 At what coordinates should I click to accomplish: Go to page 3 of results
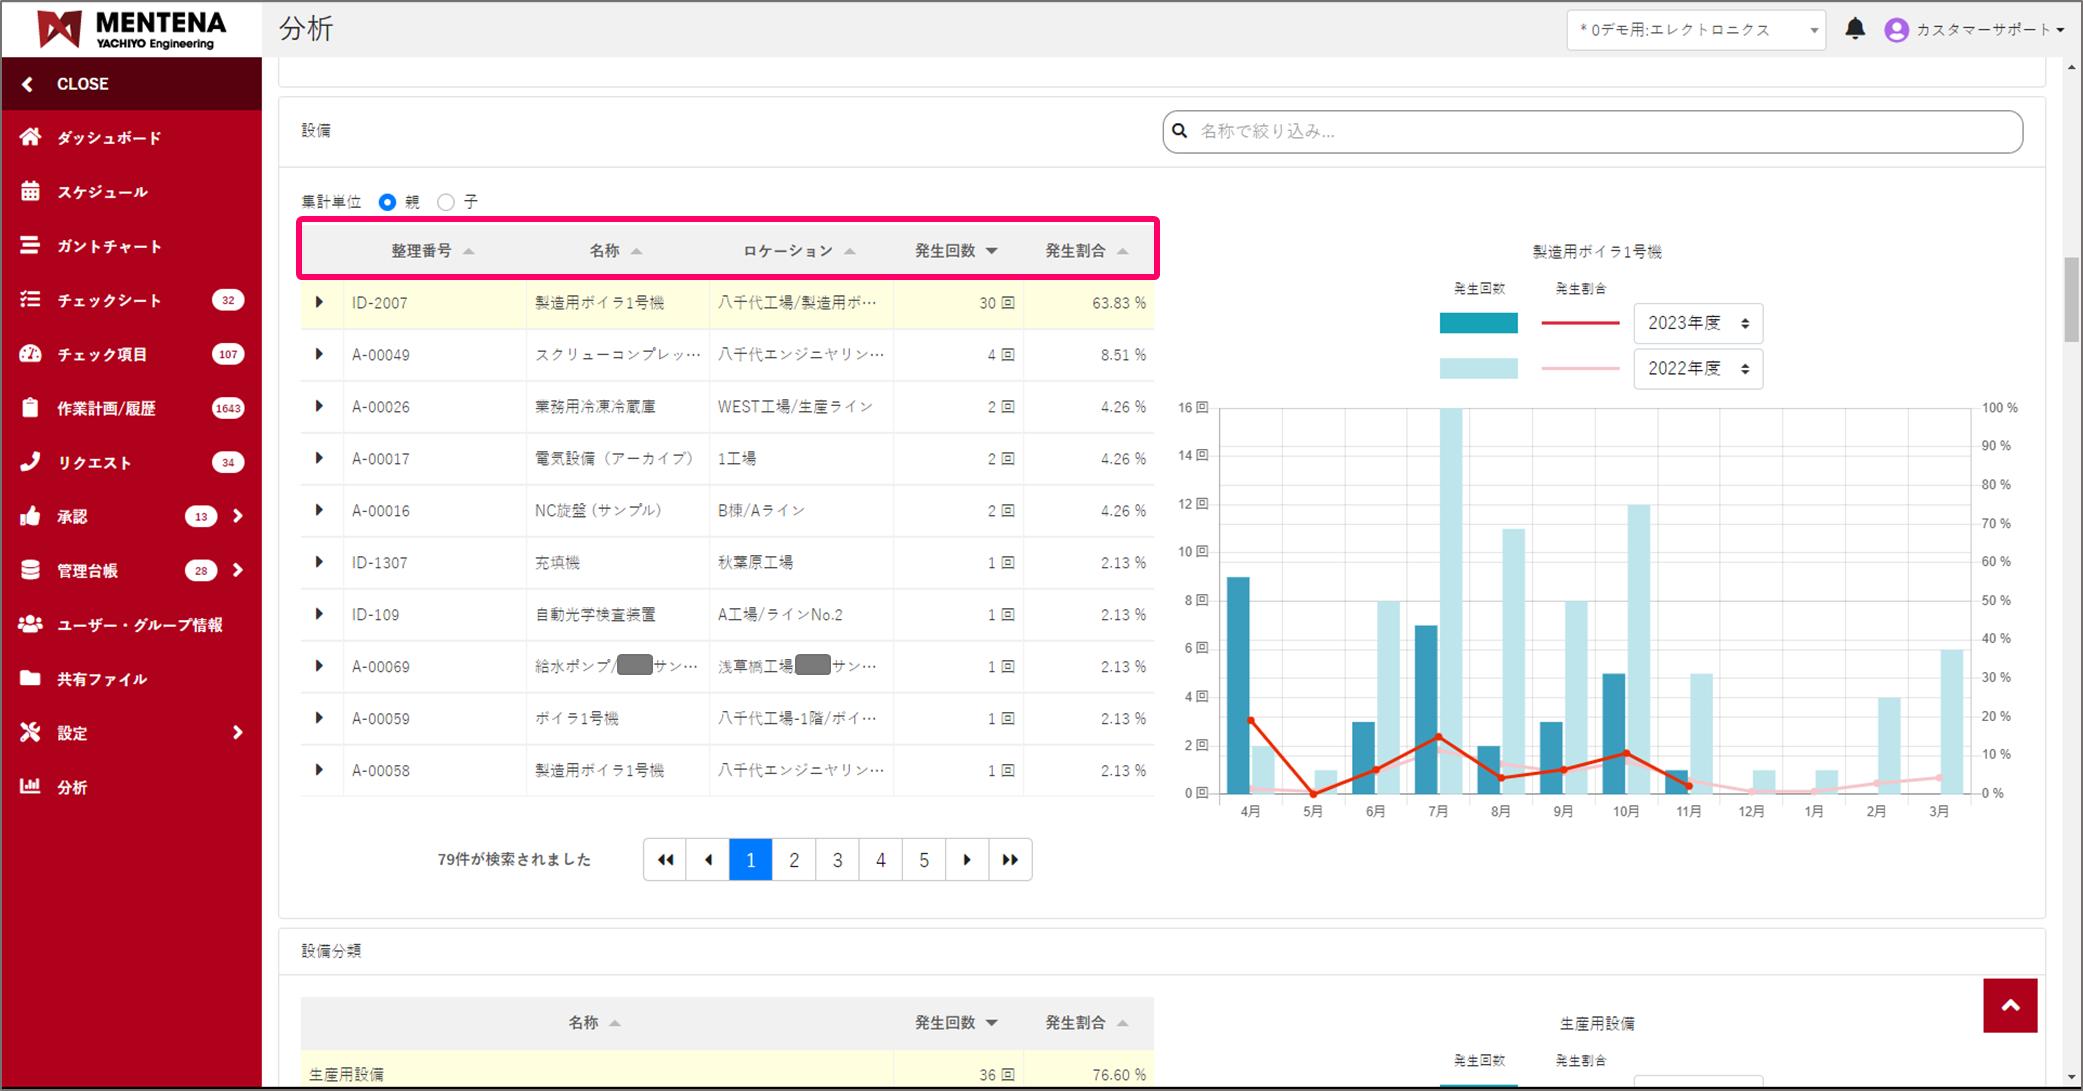(x=837, y=860)
